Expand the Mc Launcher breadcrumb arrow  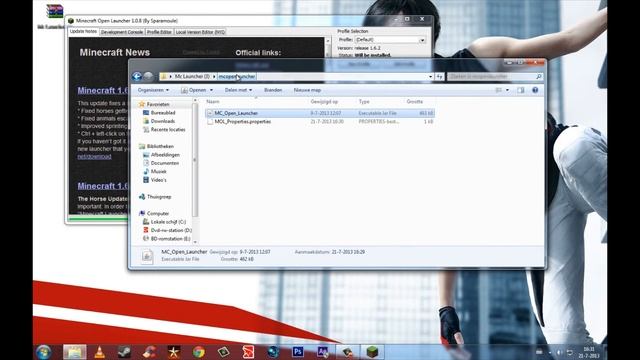(214, 76)
